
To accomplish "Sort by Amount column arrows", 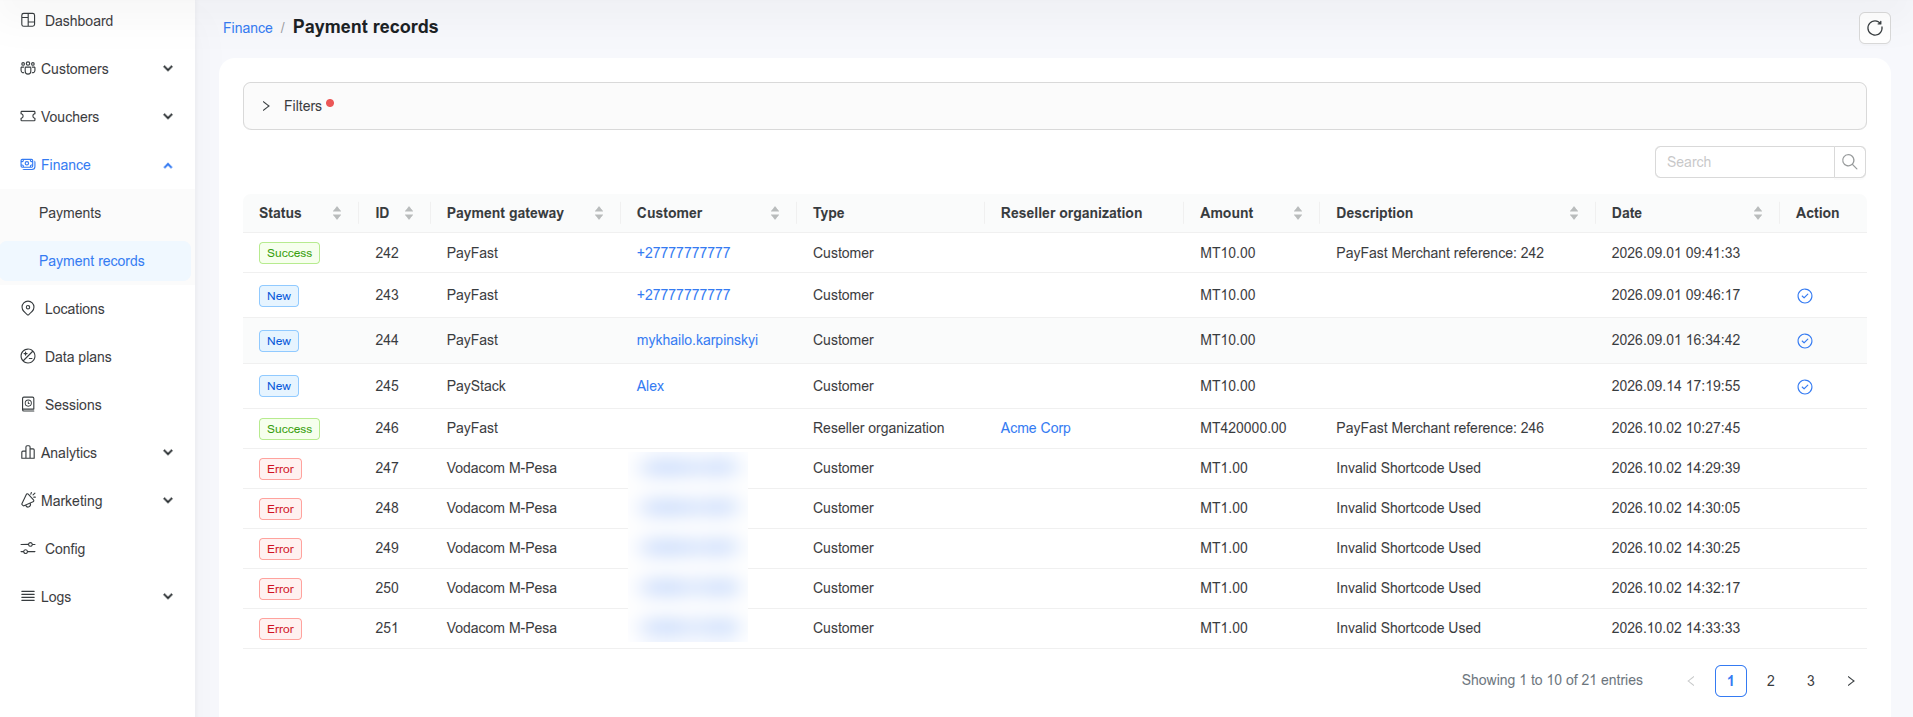I will click(x=1298, y=213).
